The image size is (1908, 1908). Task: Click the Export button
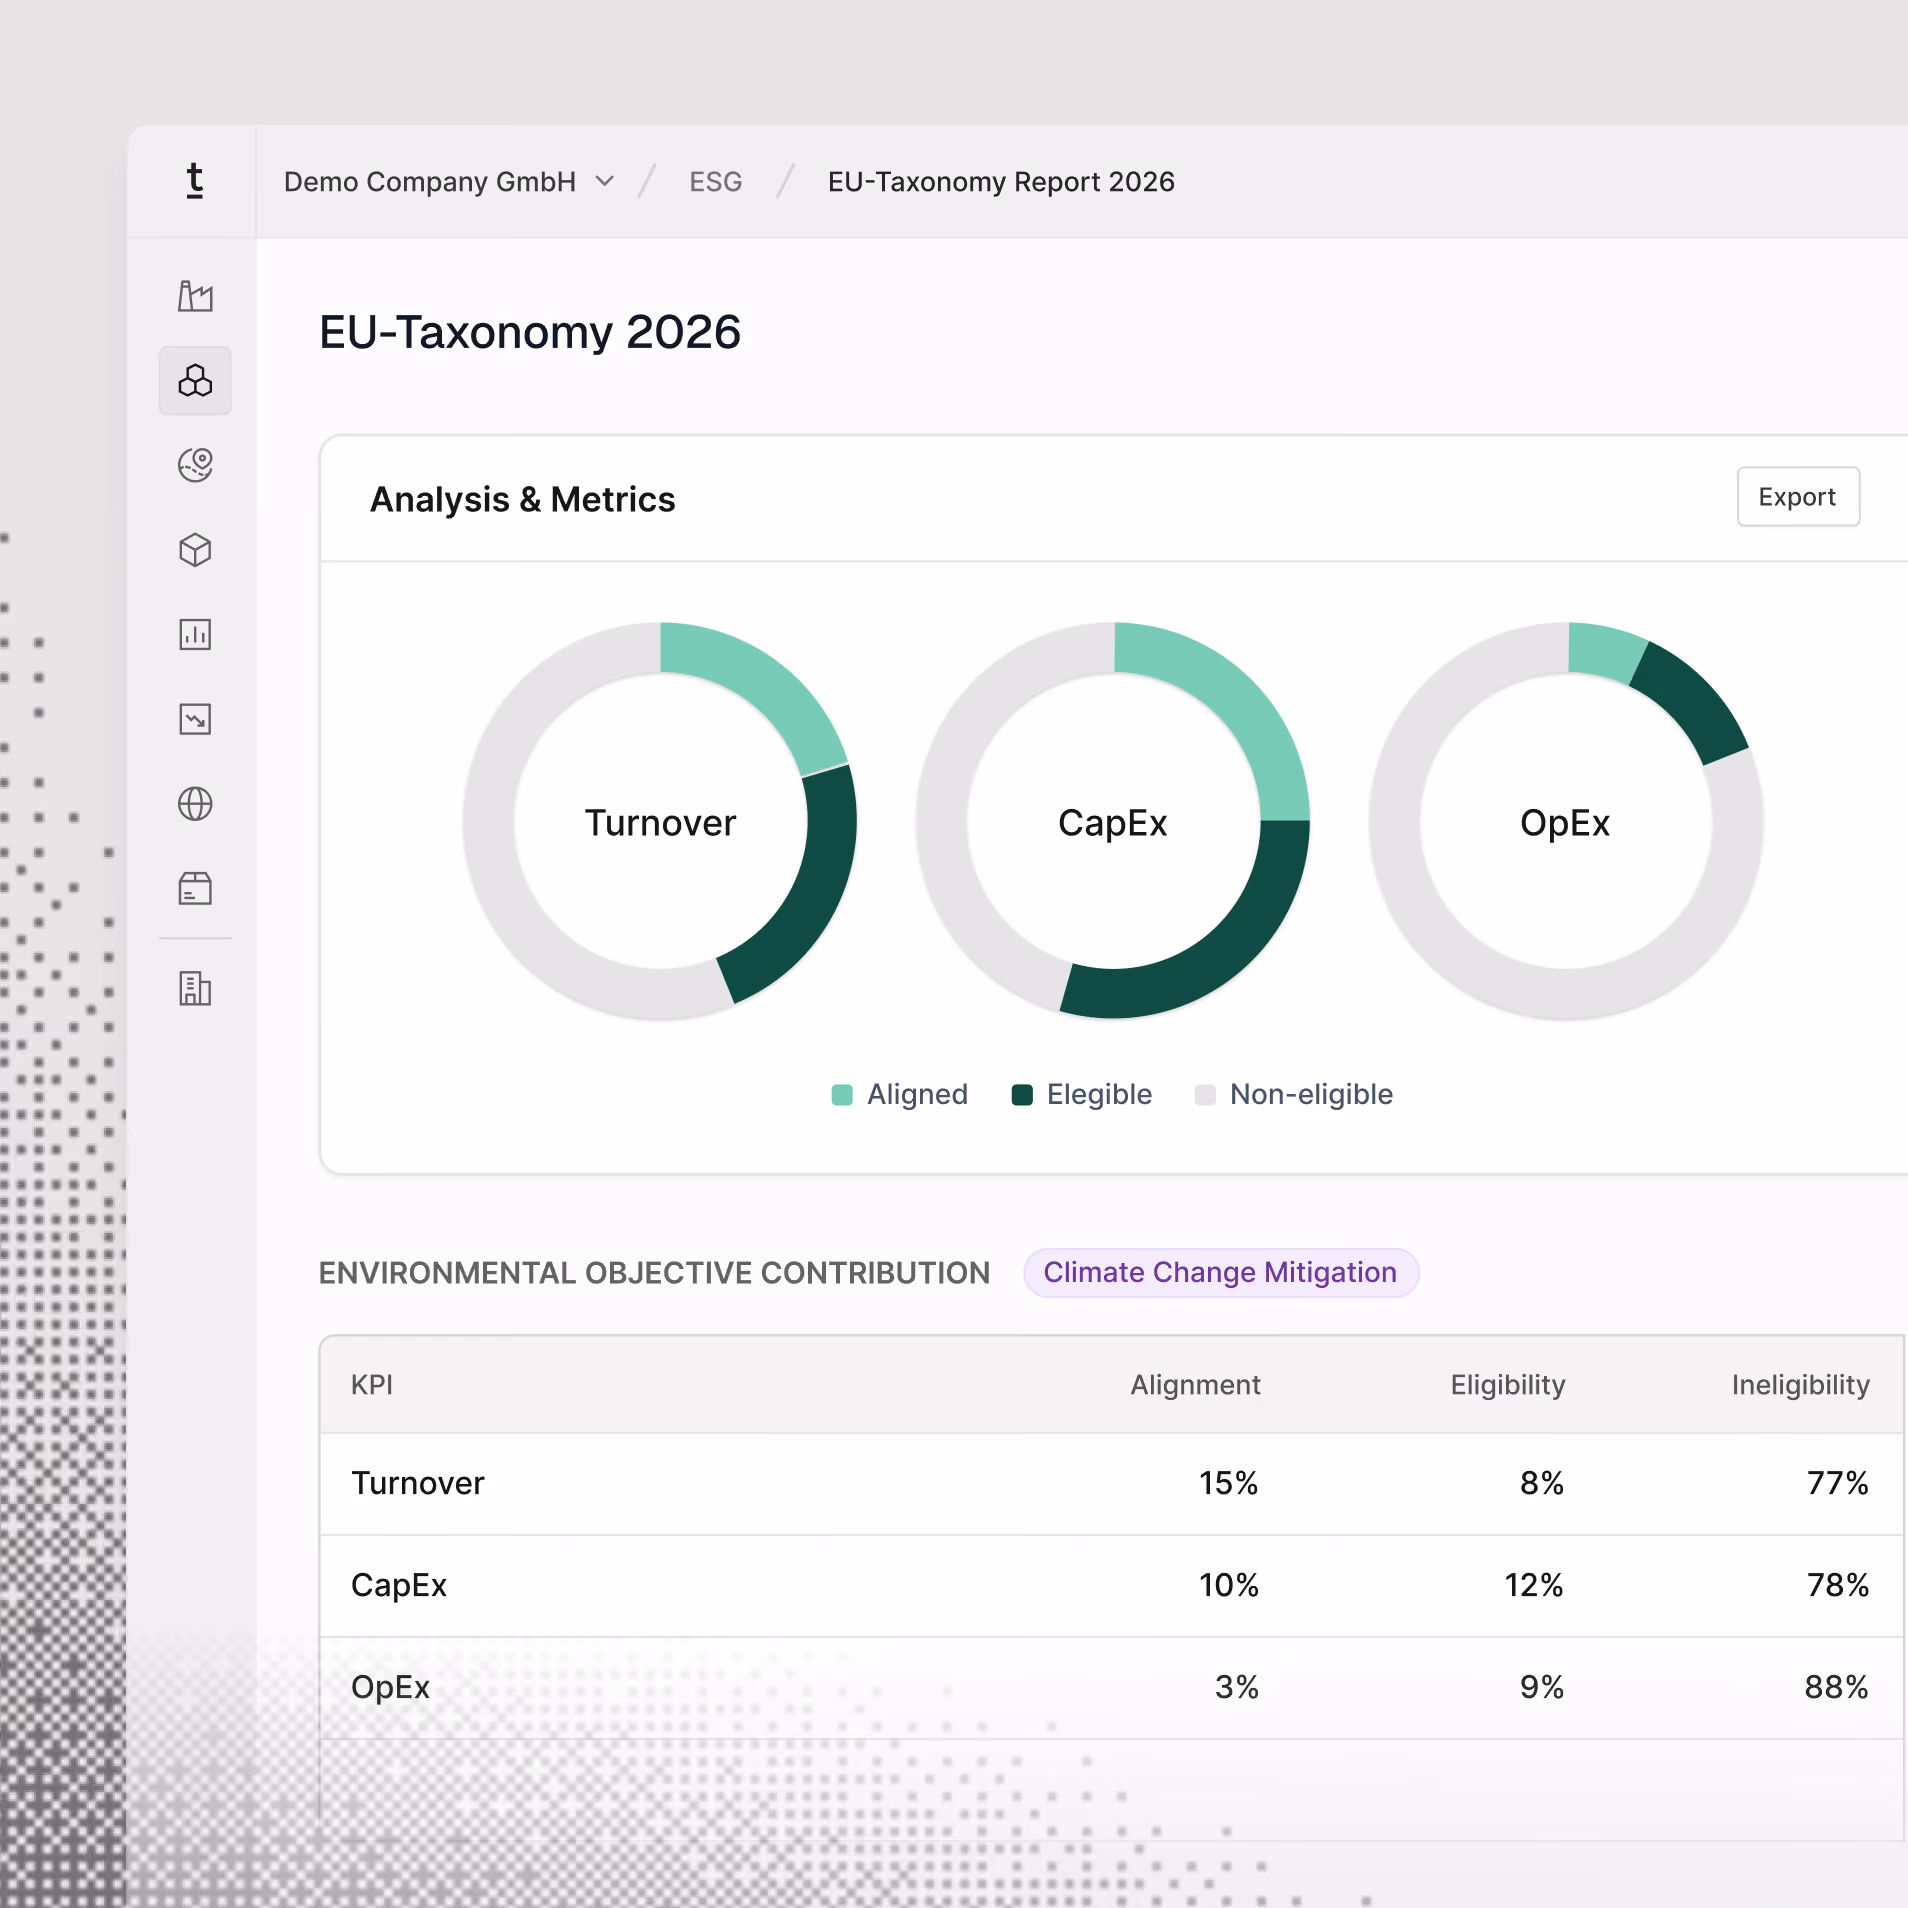(x=1798, y=497)
